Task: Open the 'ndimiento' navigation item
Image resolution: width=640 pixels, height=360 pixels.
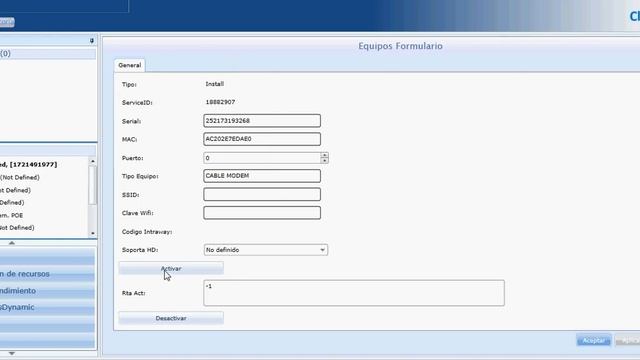Action: coord(47,291)
